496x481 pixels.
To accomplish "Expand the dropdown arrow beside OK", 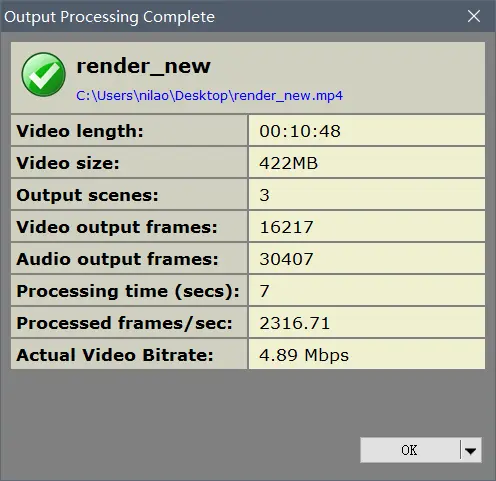I will click(471, 451).
